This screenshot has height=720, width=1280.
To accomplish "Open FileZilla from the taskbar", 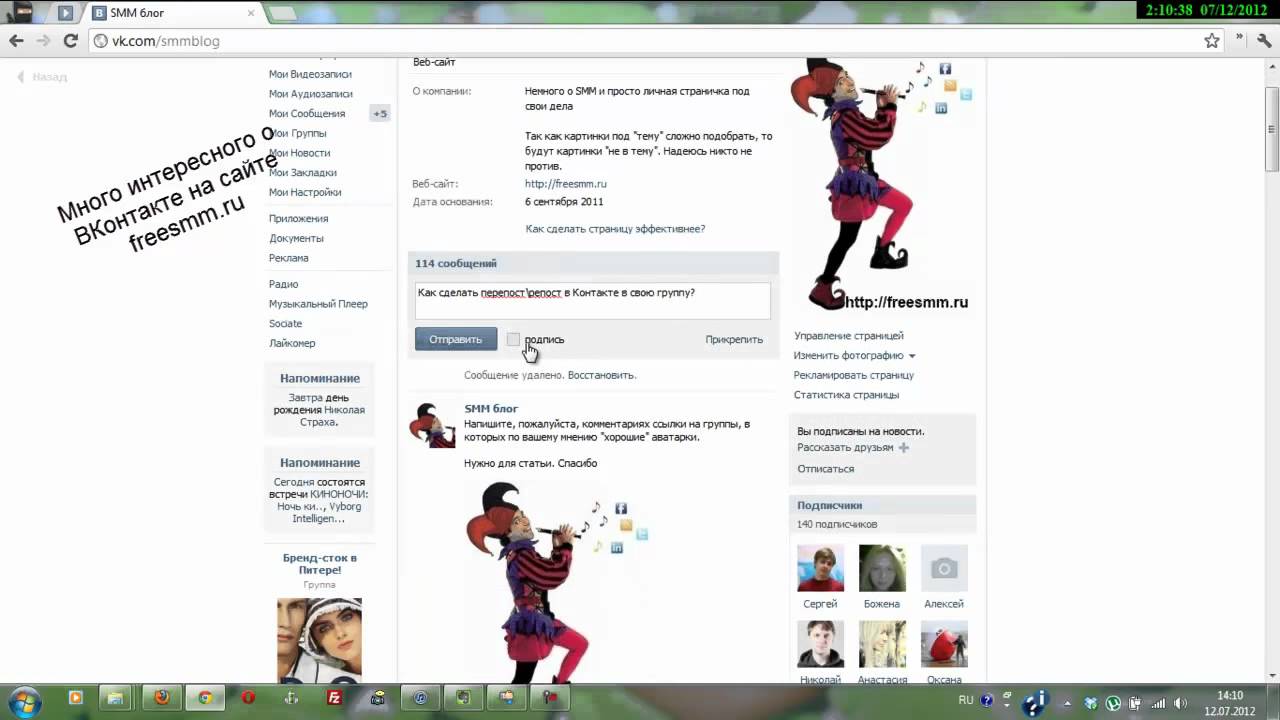I will [x=336, y=698].
